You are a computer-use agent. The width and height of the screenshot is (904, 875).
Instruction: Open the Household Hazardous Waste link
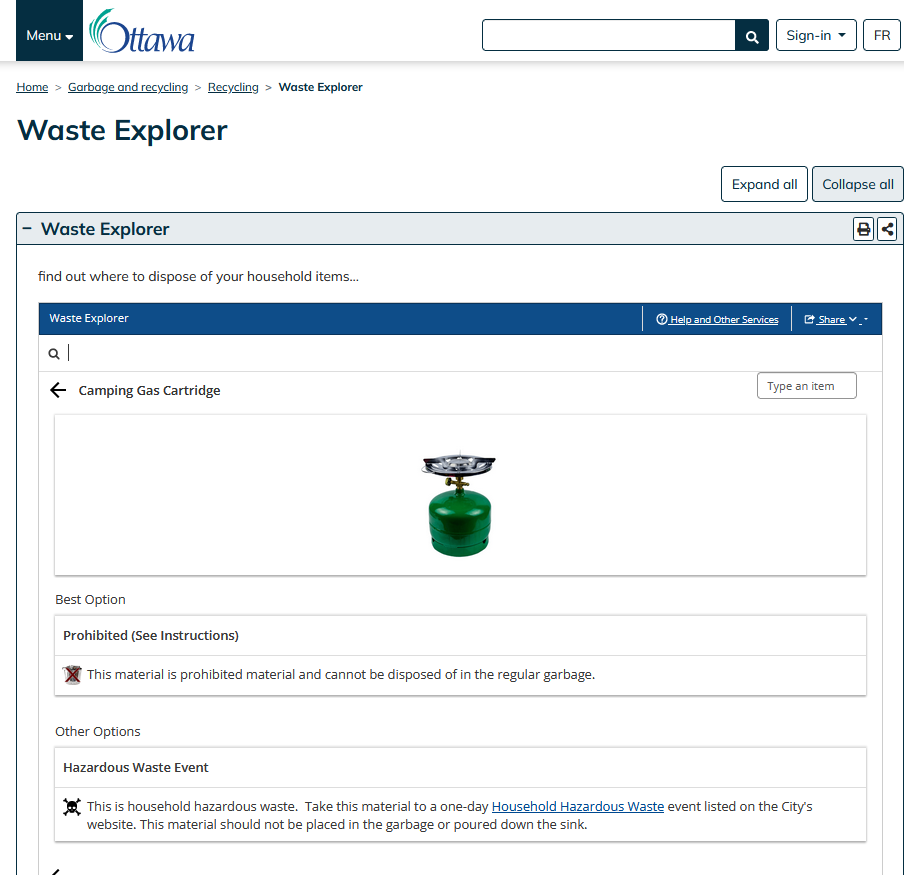coord(578,806)
